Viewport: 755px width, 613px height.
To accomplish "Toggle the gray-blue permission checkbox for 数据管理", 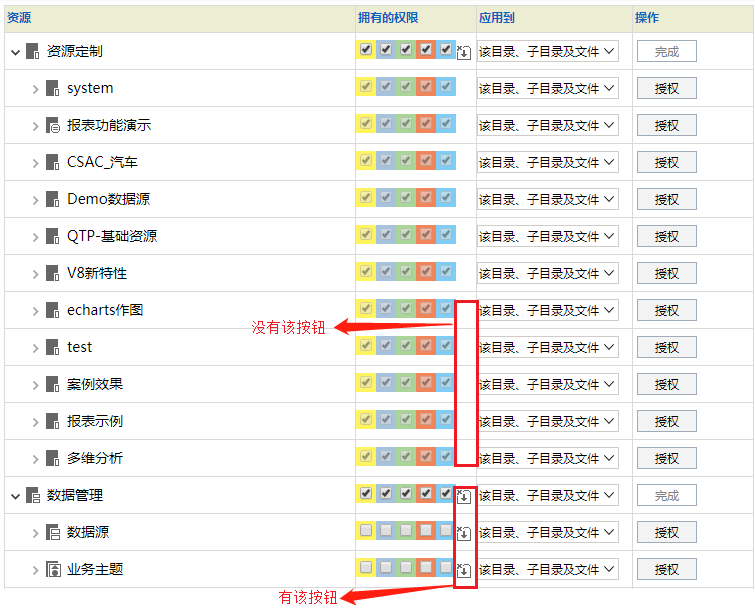I will (386, 493).
